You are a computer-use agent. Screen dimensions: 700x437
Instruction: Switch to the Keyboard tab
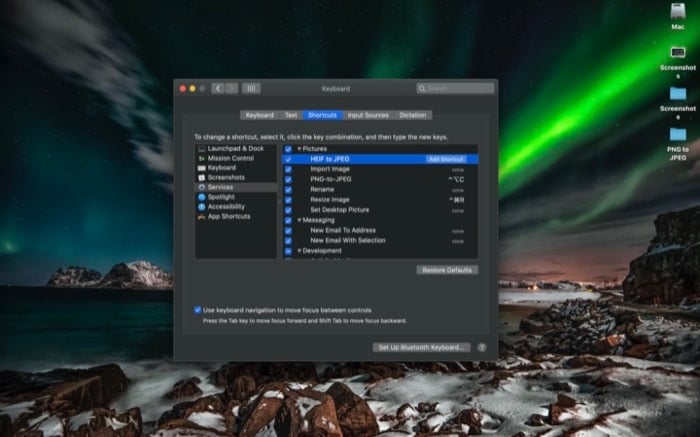pyautogui.click(x=259, y=115)
